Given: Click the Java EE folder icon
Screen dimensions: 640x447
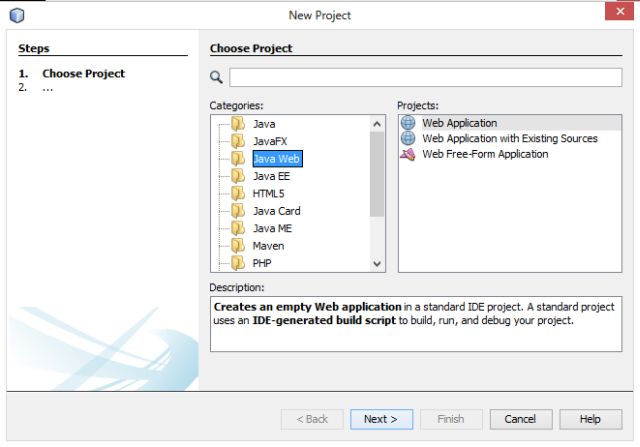Looking at the screenshot, I should point(238,176).
